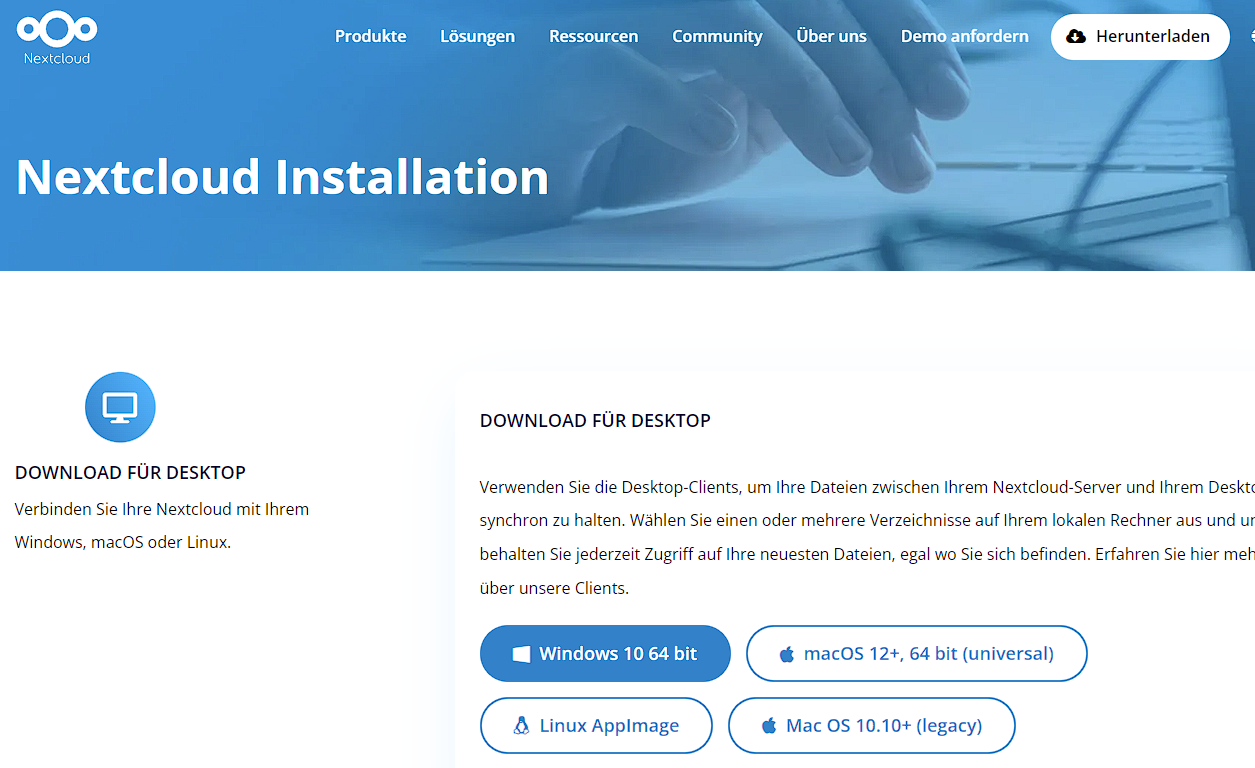Viewport: 1255px width, 768px height.
Task: Click the Windows logo in the download button
Action: (x=521, y=654)
